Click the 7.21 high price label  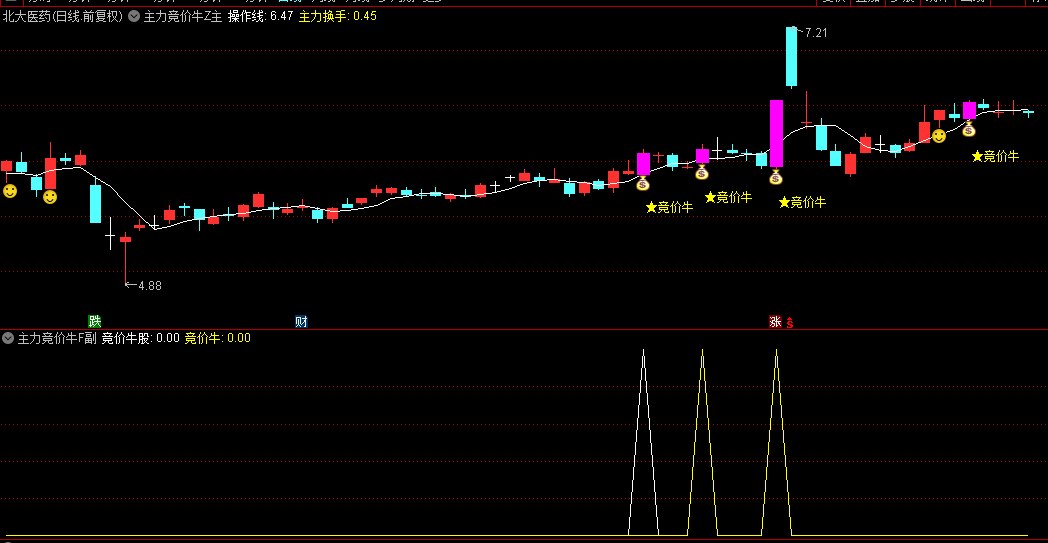click(x=816, y=33)
